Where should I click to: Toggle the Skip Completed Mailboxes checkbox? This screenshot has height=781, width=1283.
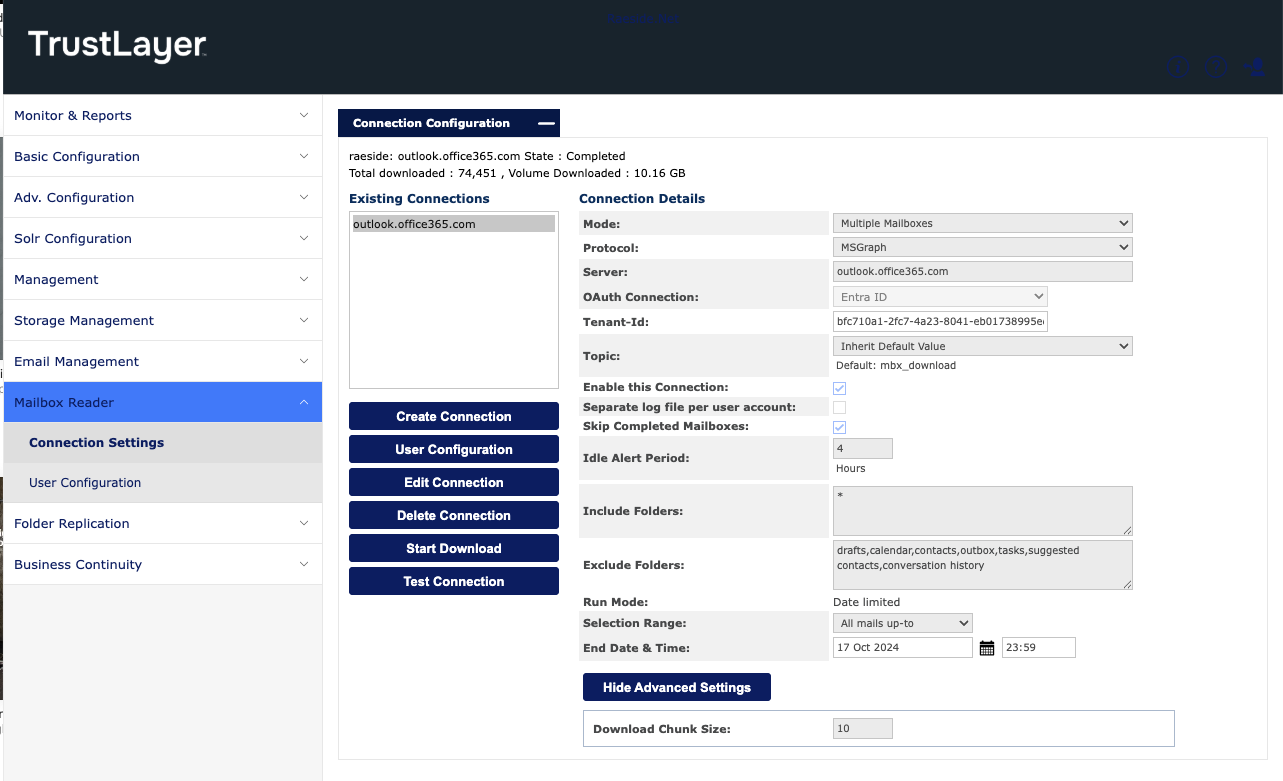(x=840, y=427)
